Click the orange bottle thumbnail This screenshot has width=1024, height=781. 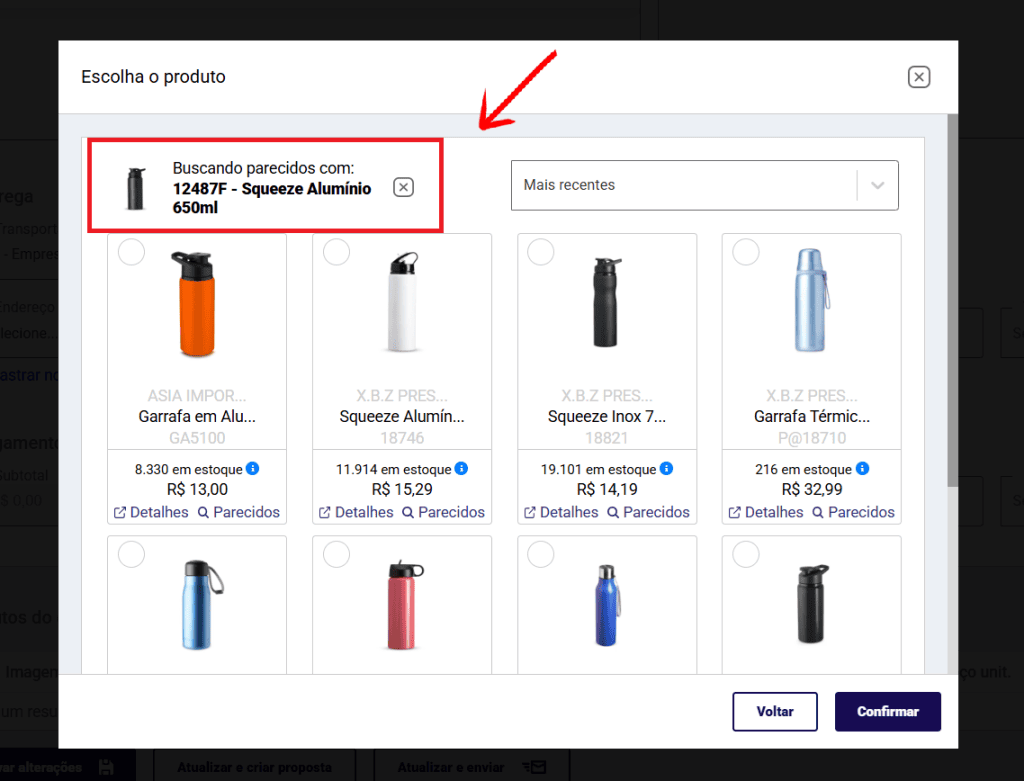pyautogui.click(x=195, y=304)
